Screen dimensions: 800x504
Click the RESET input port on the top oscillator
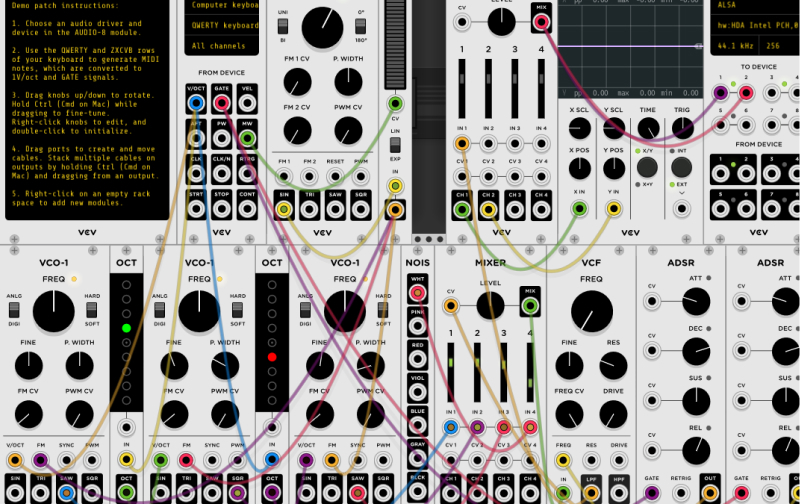coord(335,177)
